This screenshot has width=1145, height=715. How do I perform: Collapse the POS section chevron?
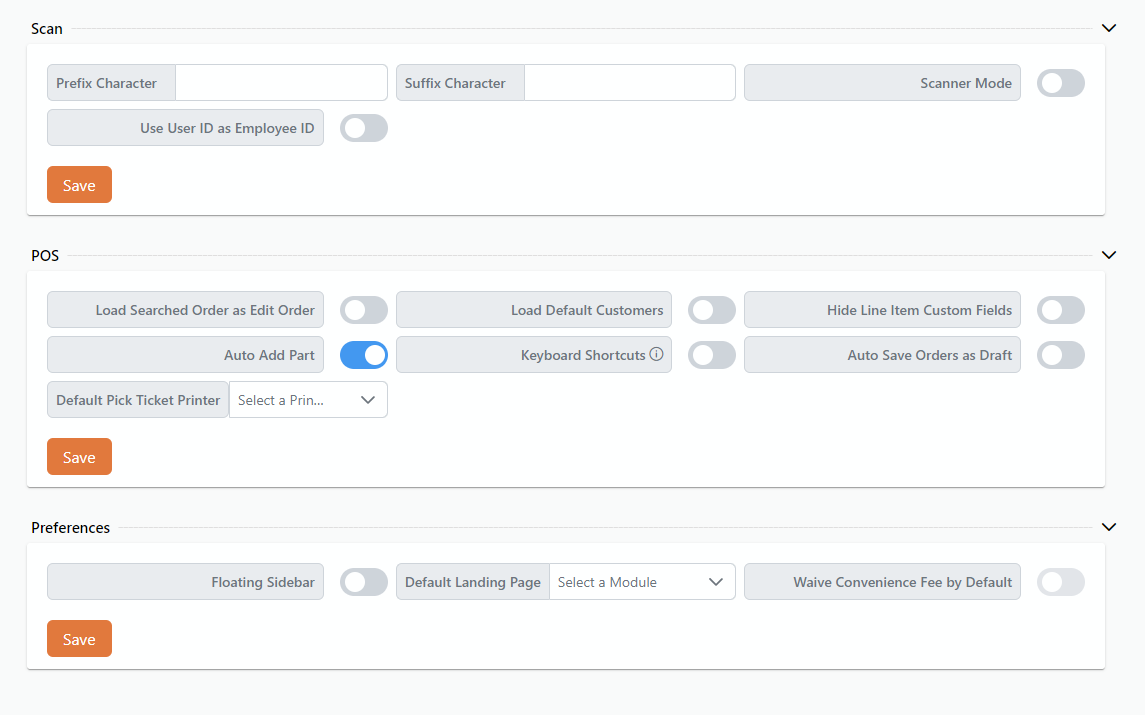tap(1108, 256)
